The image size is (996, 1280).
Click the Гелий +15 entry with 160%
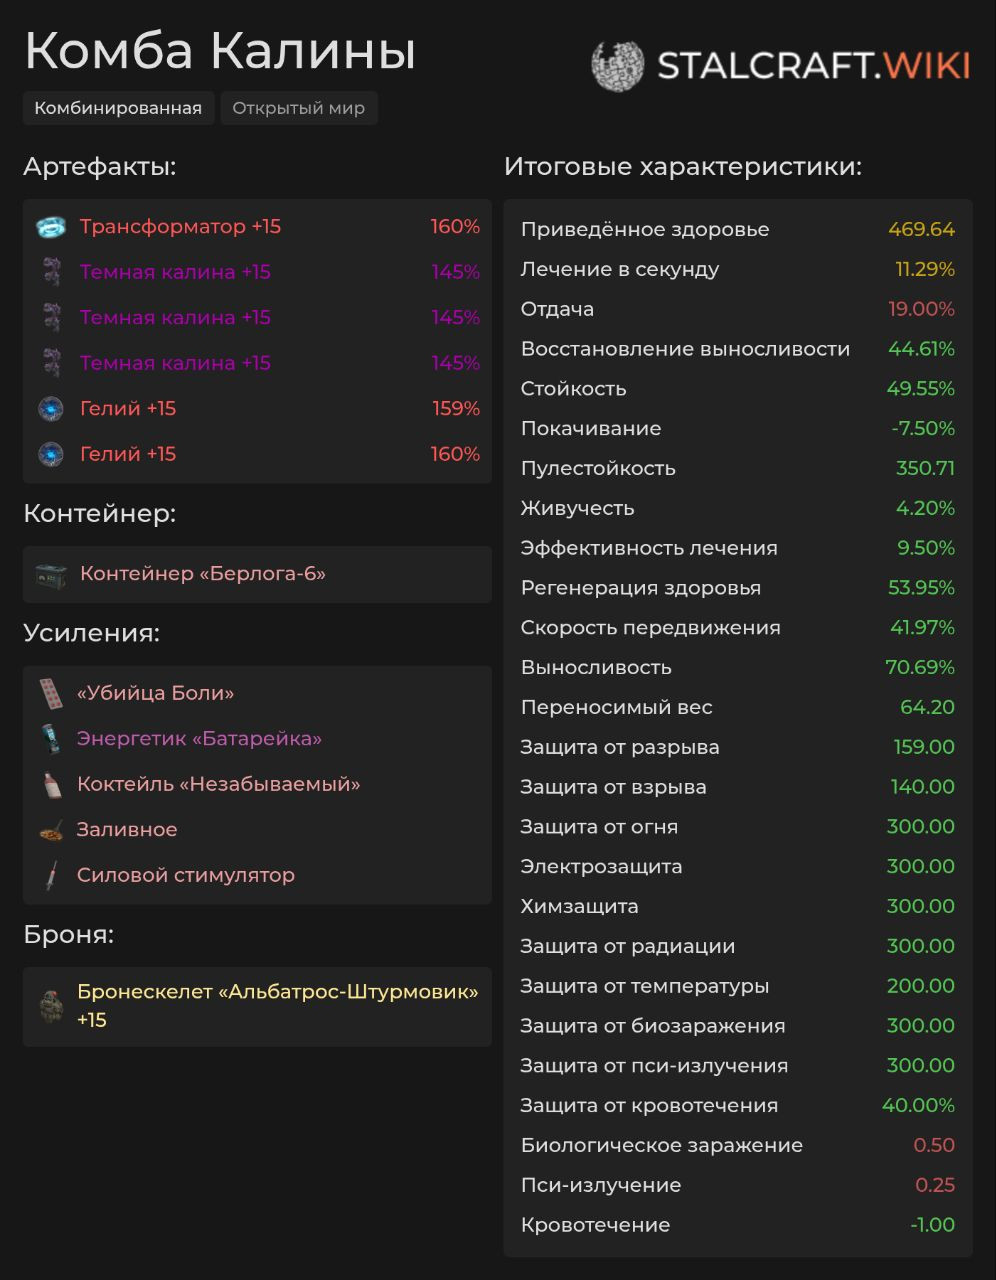coord(258,454)
